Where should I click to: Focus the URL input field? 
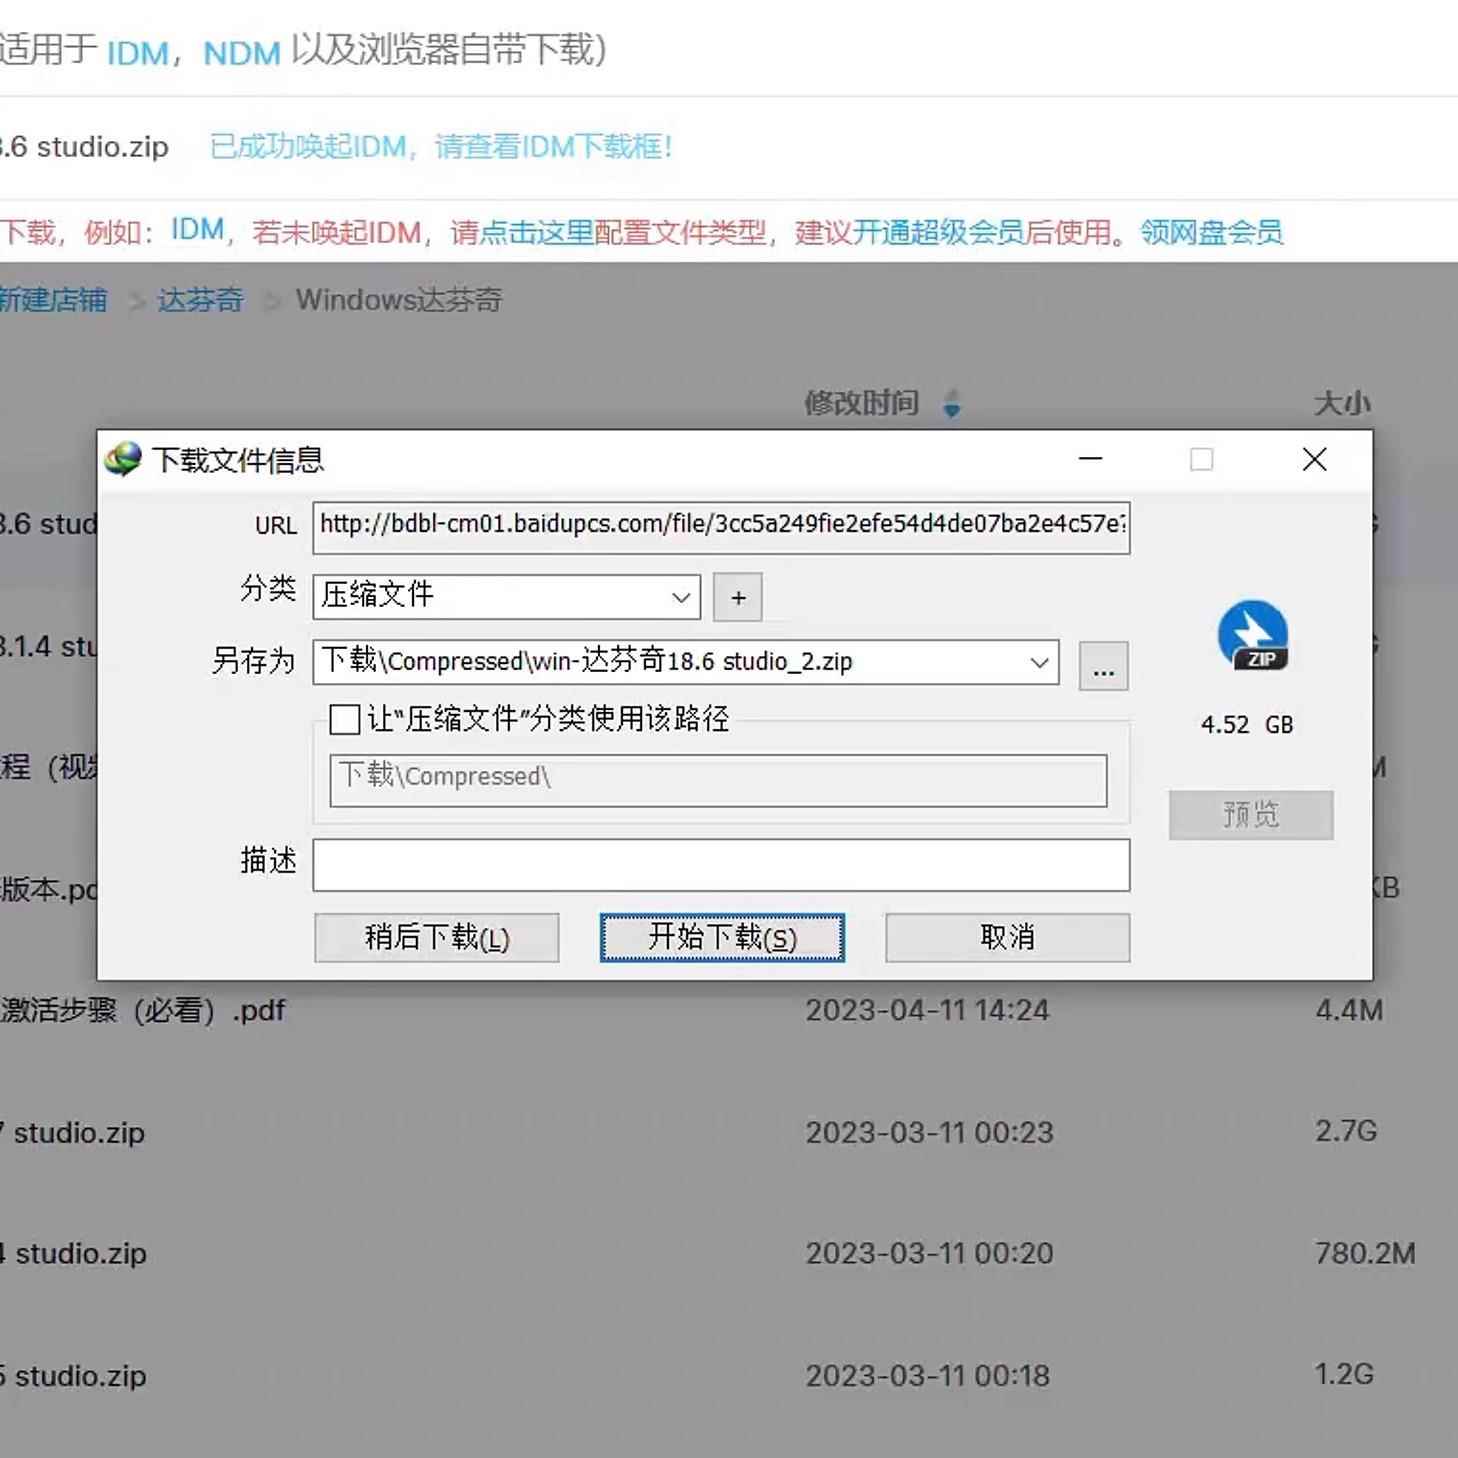pyautogui.click(x=721, y=527)
